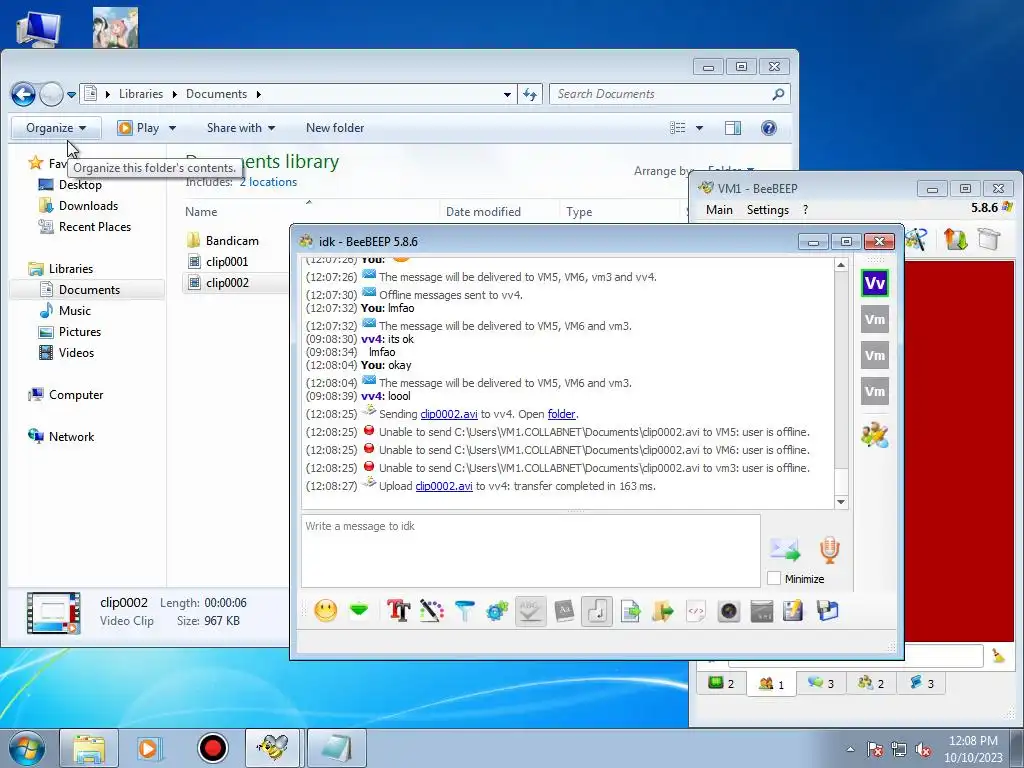This screenshot has width=1024, height=768.
Task: Expand the change view dropdown arrow
Action: tap(699, 128)
